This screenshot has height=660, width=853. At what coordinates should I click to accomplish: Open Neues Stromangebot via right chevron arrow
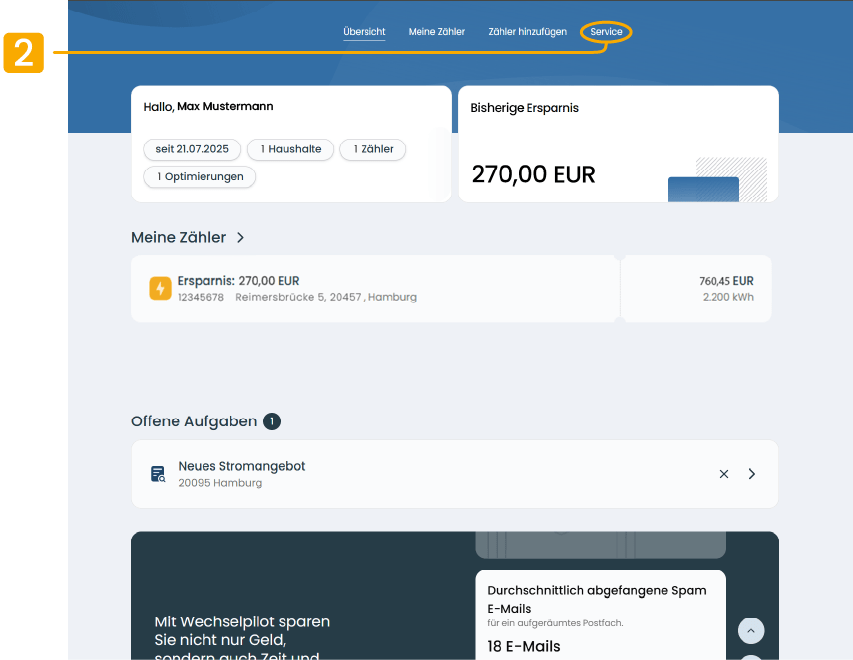(752, 474)
